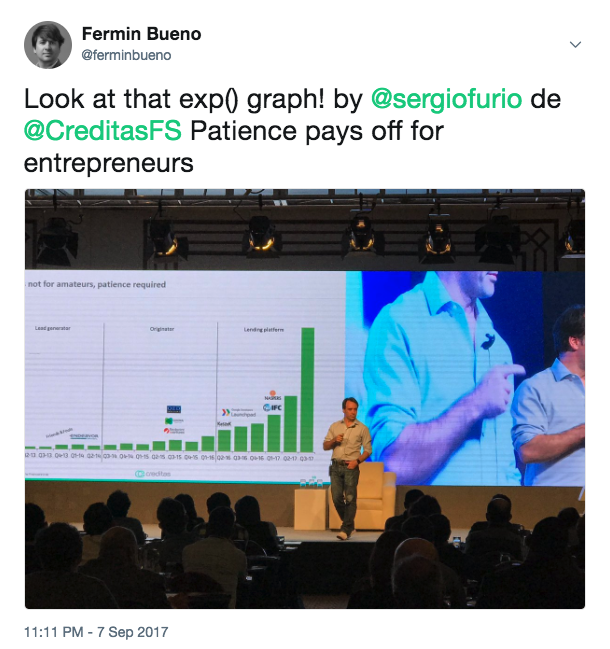Screen dimensions: 610x649
Task: Click the lapel microphone on the big screen
Action: pyautogui.click(x=488, y=341)
